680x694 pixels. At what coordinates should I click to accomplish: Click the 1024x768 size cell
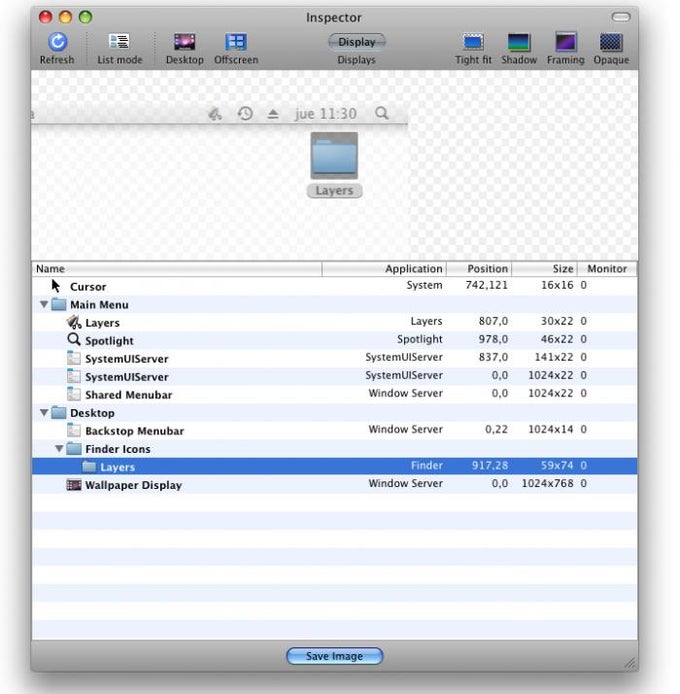(547, 483)
